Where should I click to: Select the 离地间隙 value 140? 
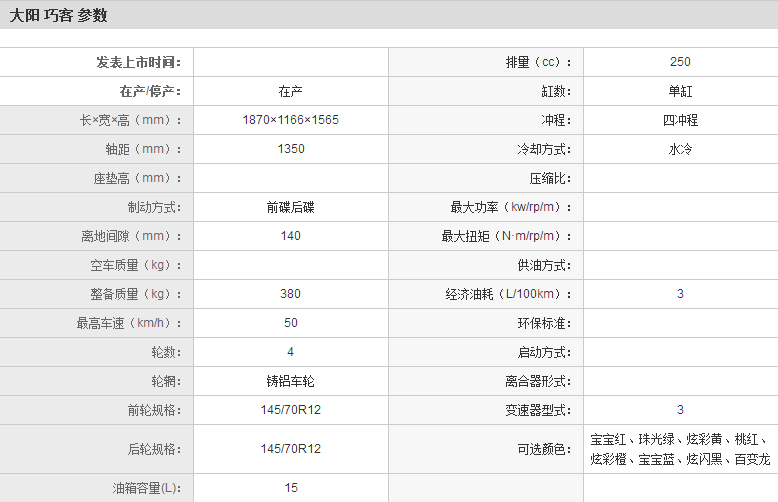[290, 236]
